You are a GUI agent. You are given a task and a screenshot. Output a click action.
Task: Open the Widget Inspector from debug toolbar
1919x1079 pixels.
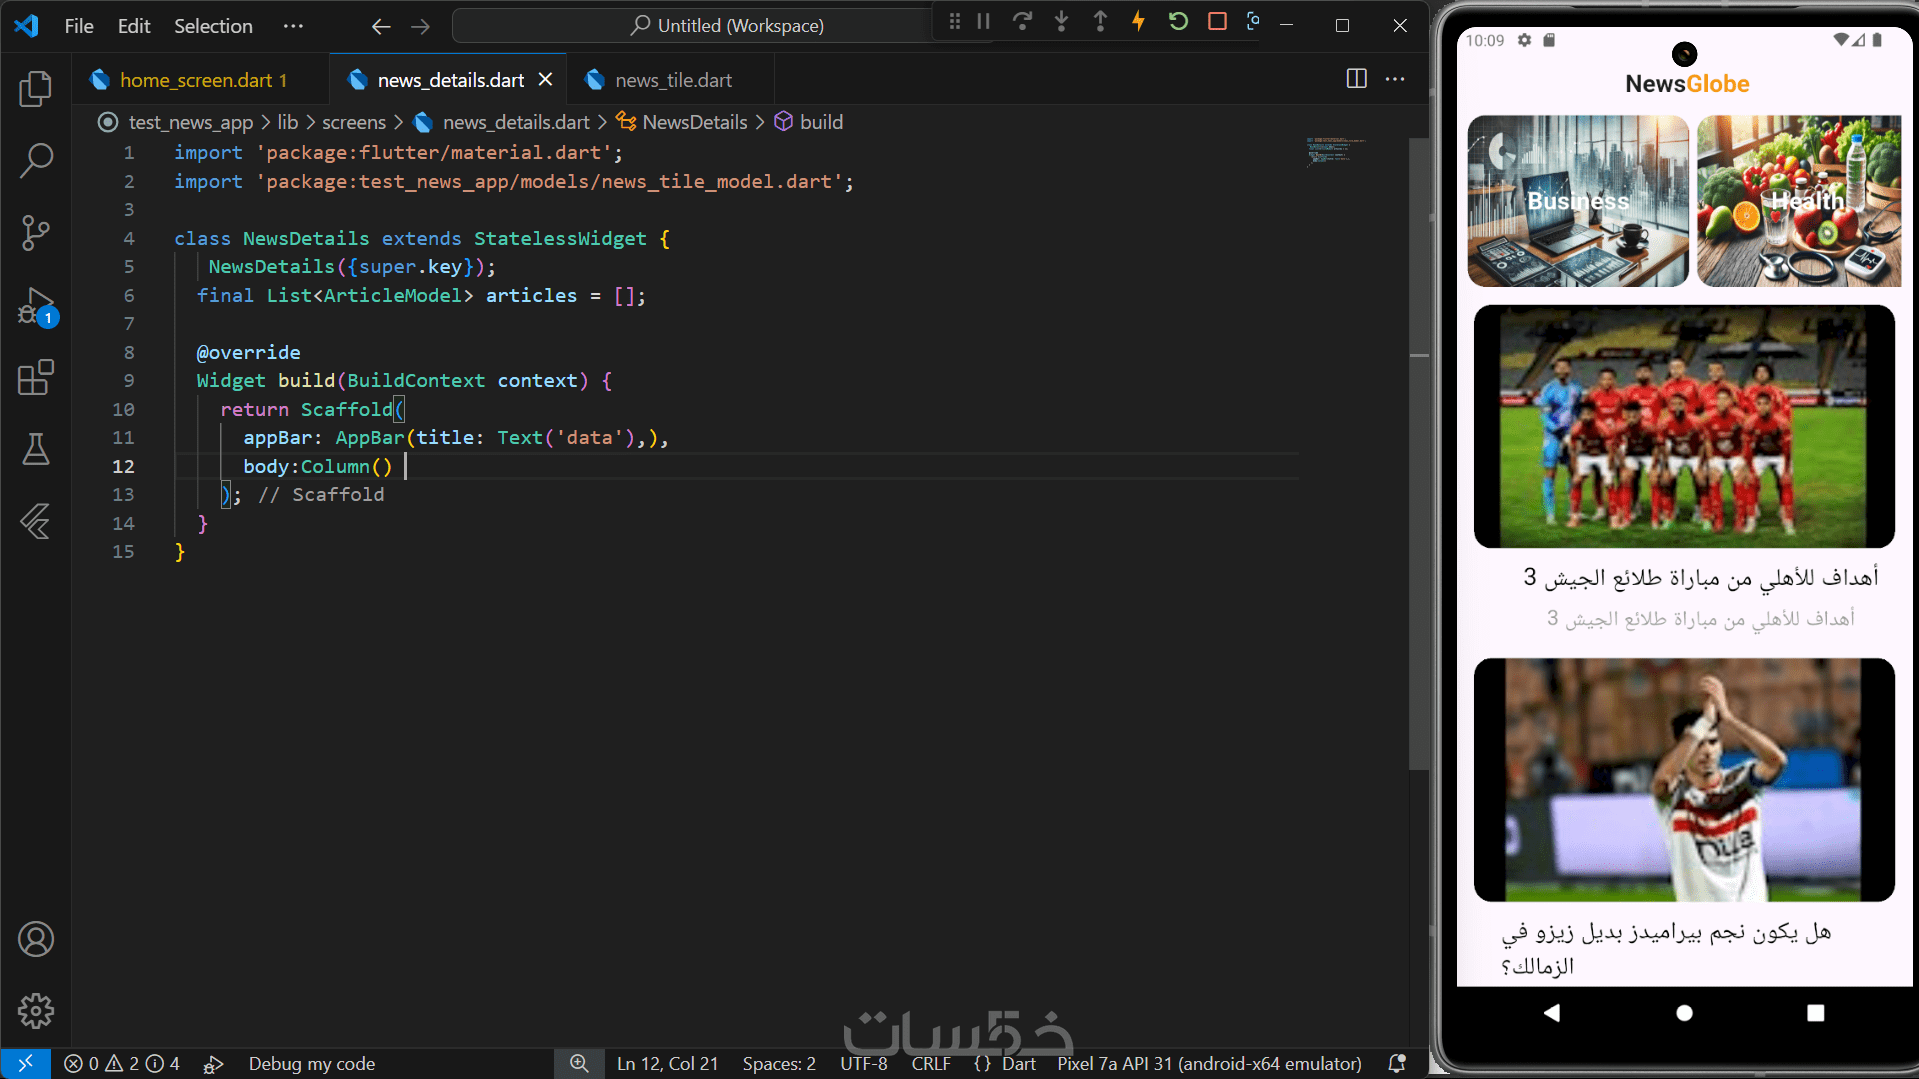(1253, 21)
